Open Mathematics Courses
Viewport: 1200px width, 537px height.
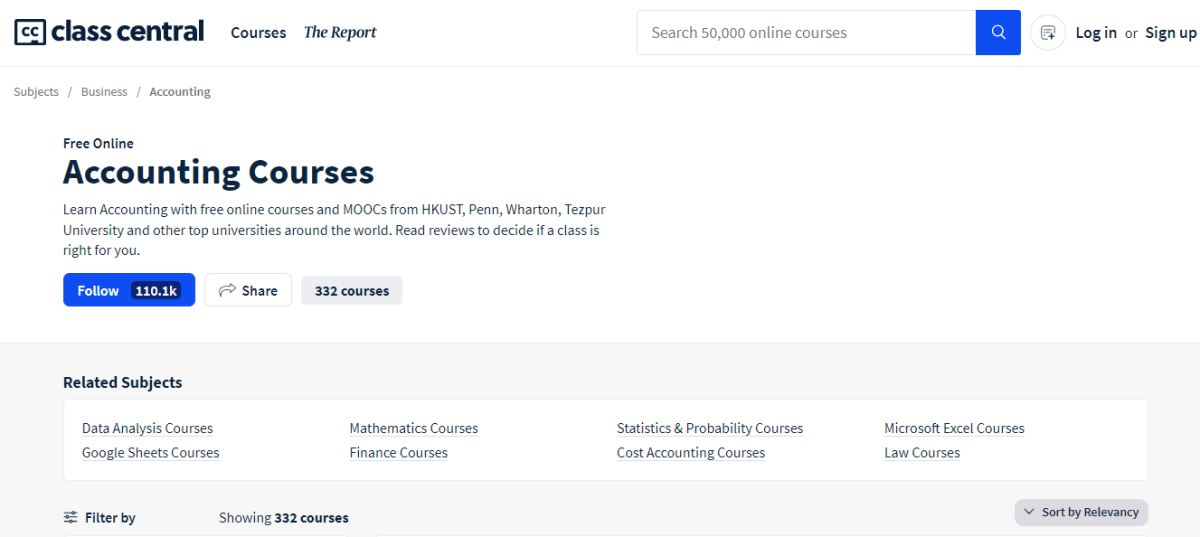[x=414, y=428]
